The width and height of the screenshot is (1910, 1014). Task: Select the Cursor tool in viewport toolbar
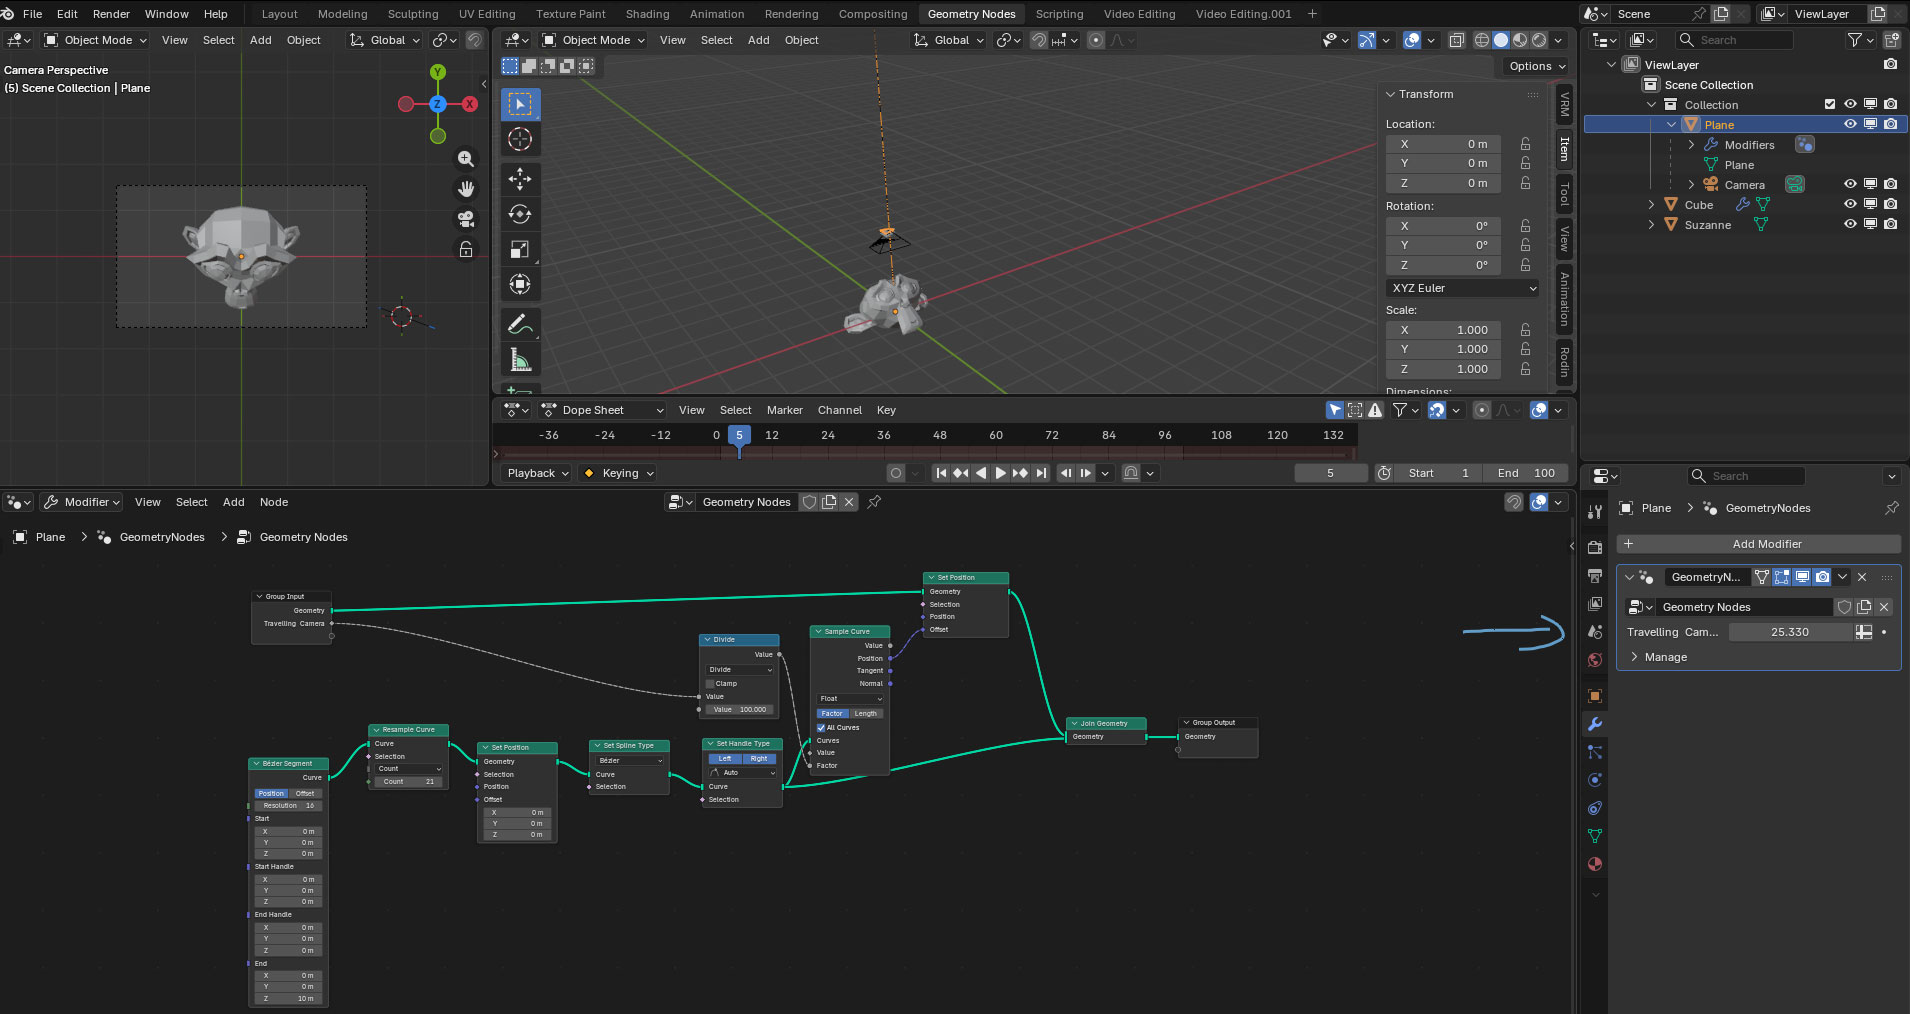[520, 139]
